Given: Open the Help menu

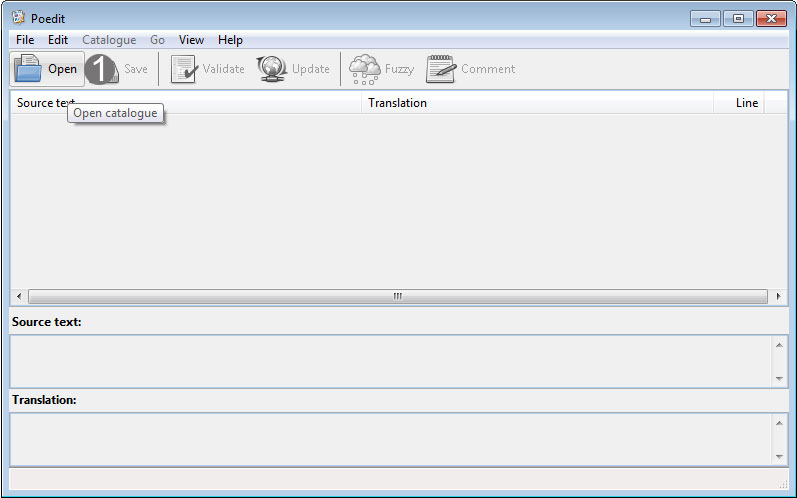Looking at the screenshot, I should click(x=230, y=40).
